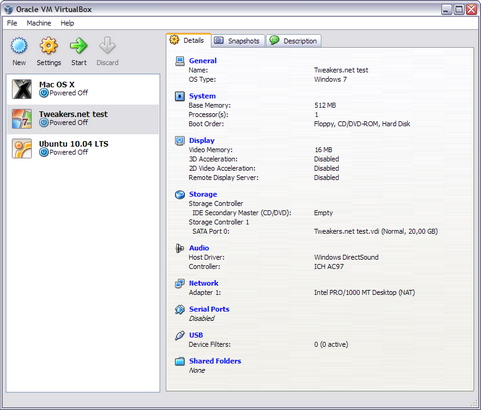Viewport: 481px width, 410px height.
Task: Click the Windows 7 icon for Tweakers.net test
Action: [x=22, y=119]
